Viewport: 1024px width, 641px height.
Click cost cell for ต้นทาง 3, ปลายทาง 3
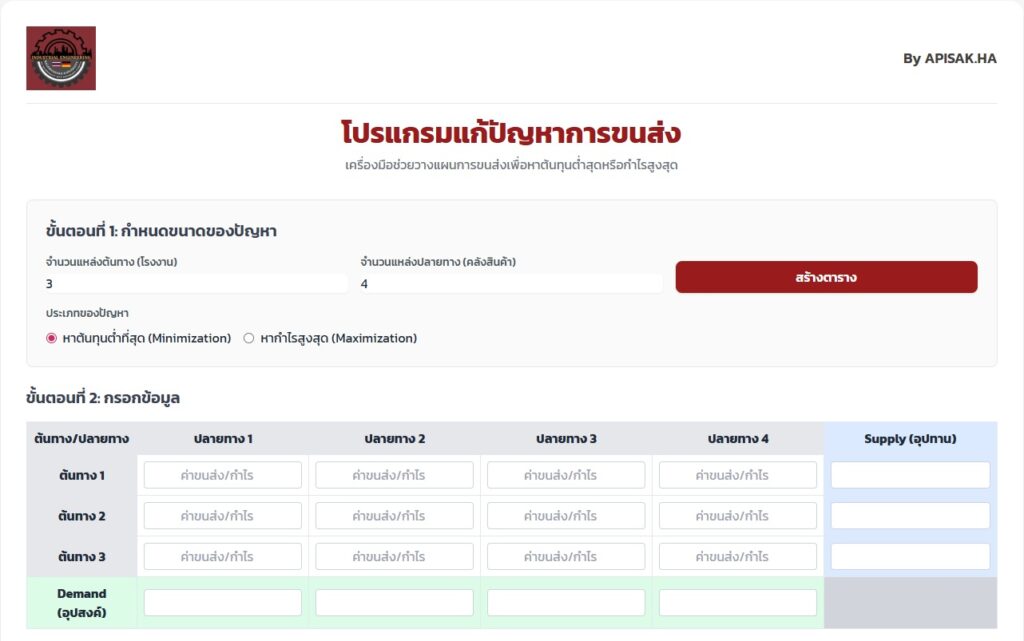pos(566,557)
